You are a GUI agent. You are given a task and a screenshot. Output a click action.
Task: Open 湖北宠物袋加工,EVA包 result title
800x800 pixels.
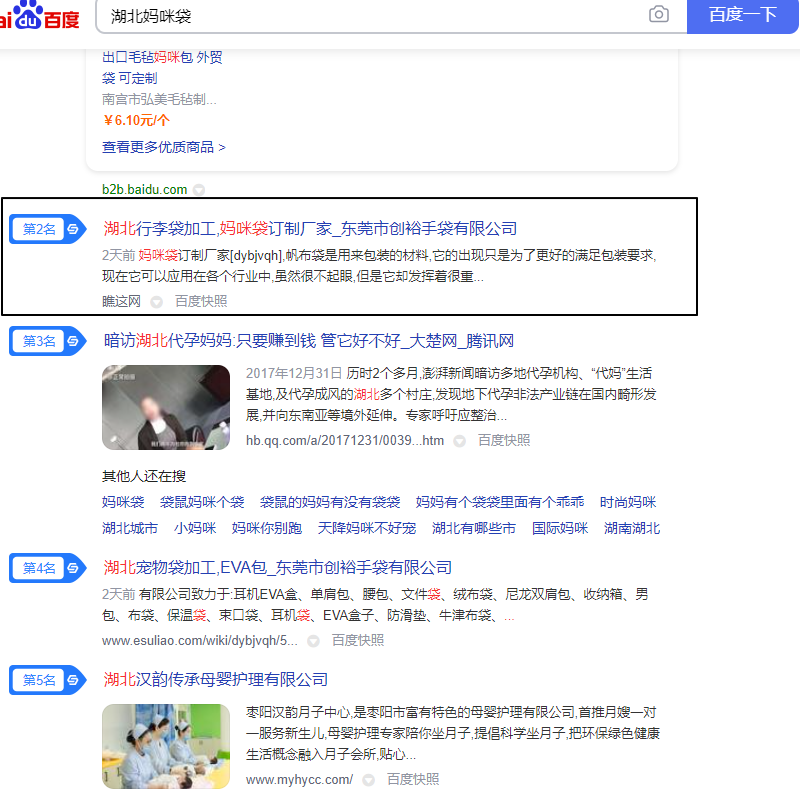278,567
